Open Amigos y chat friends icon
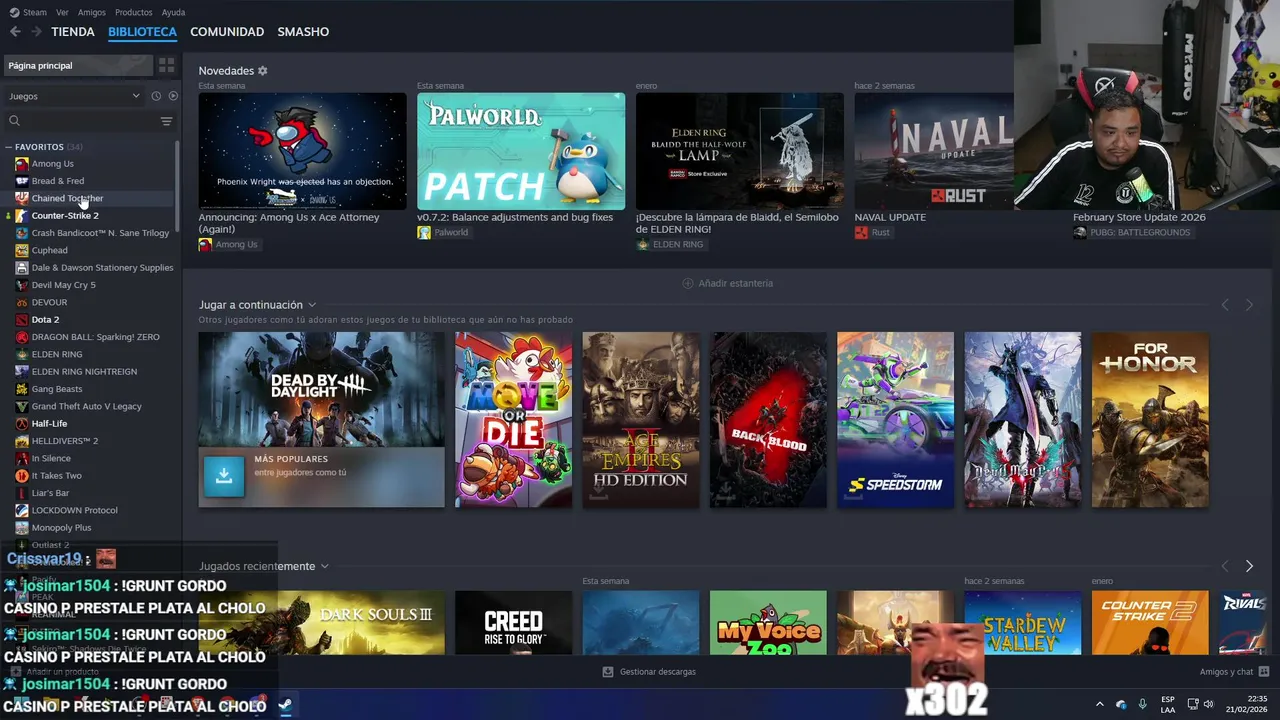Screen dimensions: 1280x720 tap(1264, 672)
